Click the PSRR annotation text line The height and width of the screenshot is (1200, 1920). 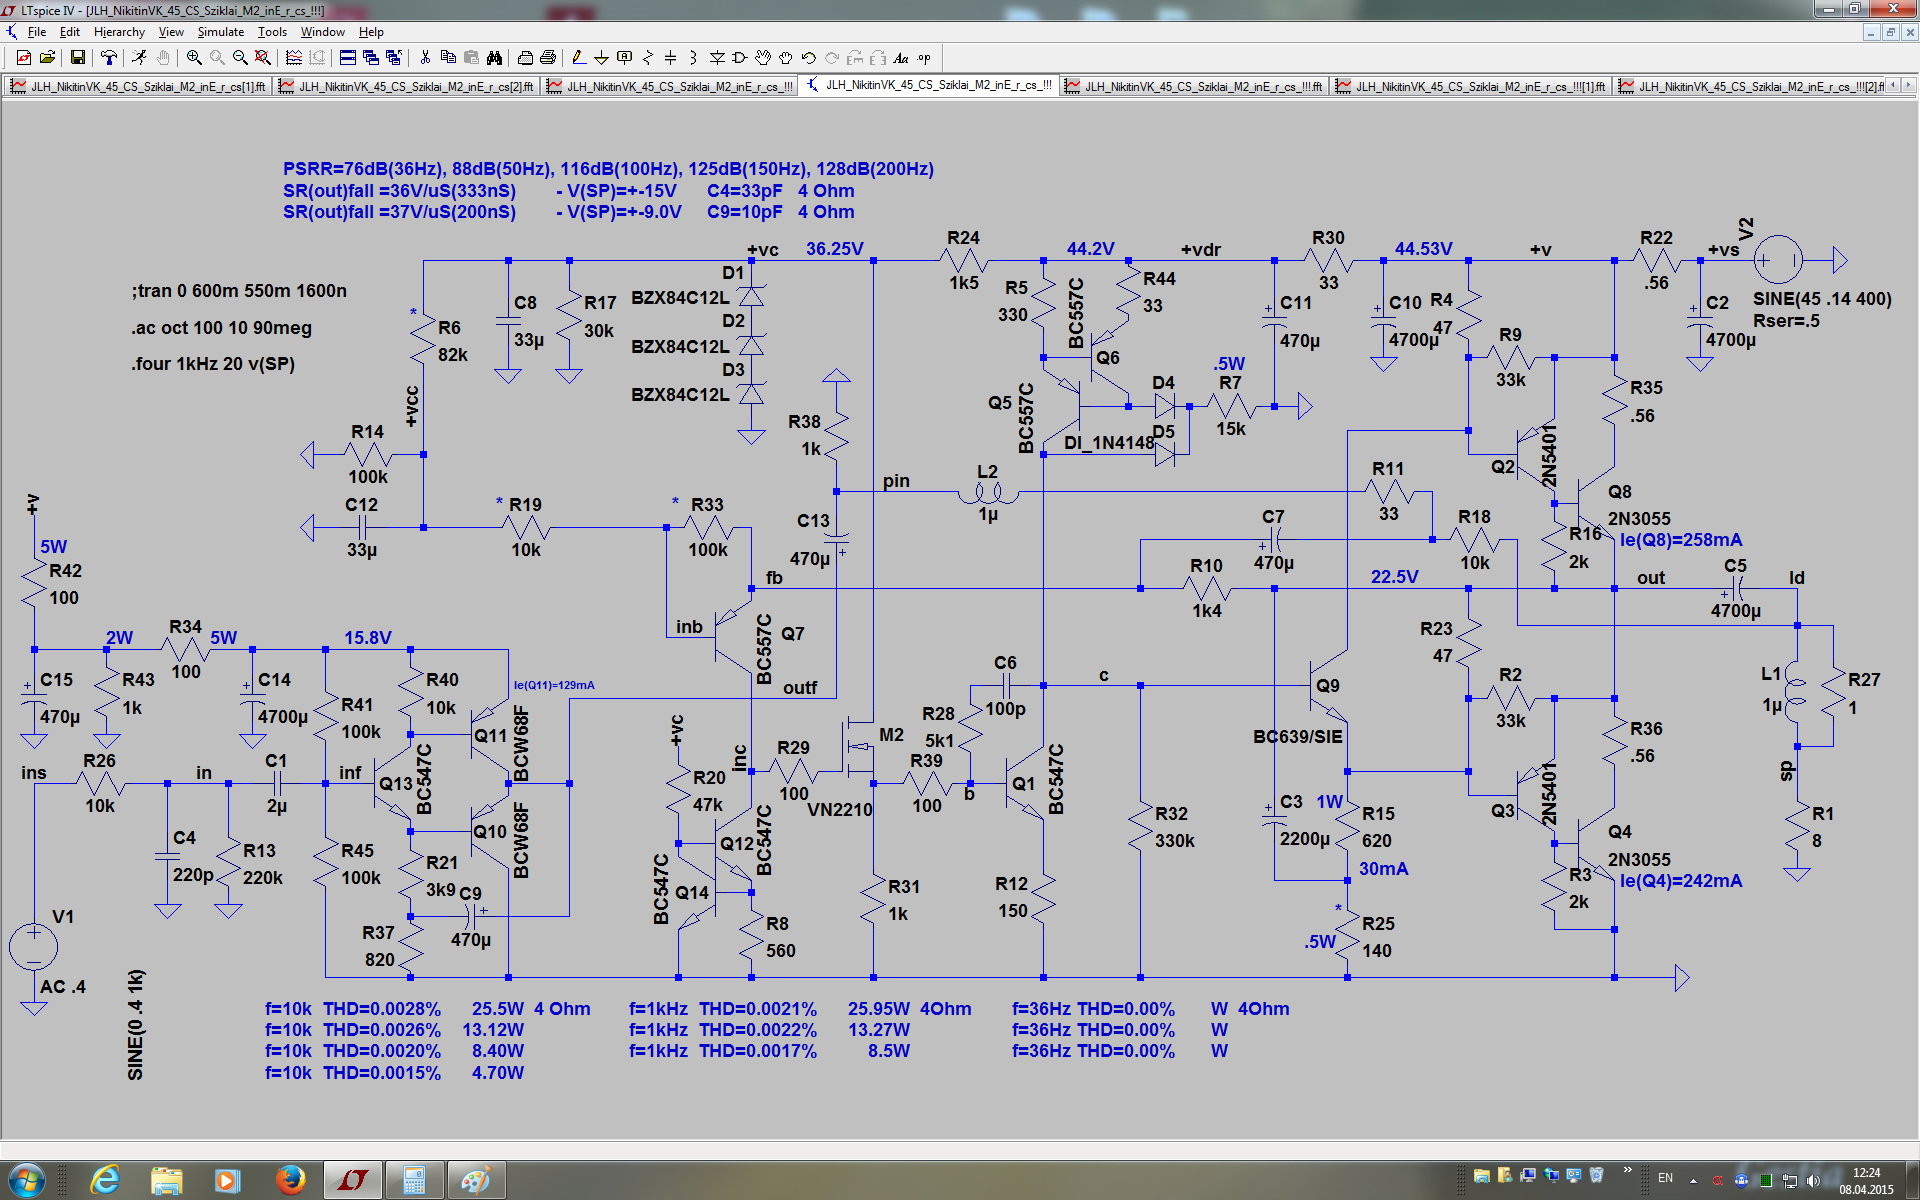coord(608,169)
